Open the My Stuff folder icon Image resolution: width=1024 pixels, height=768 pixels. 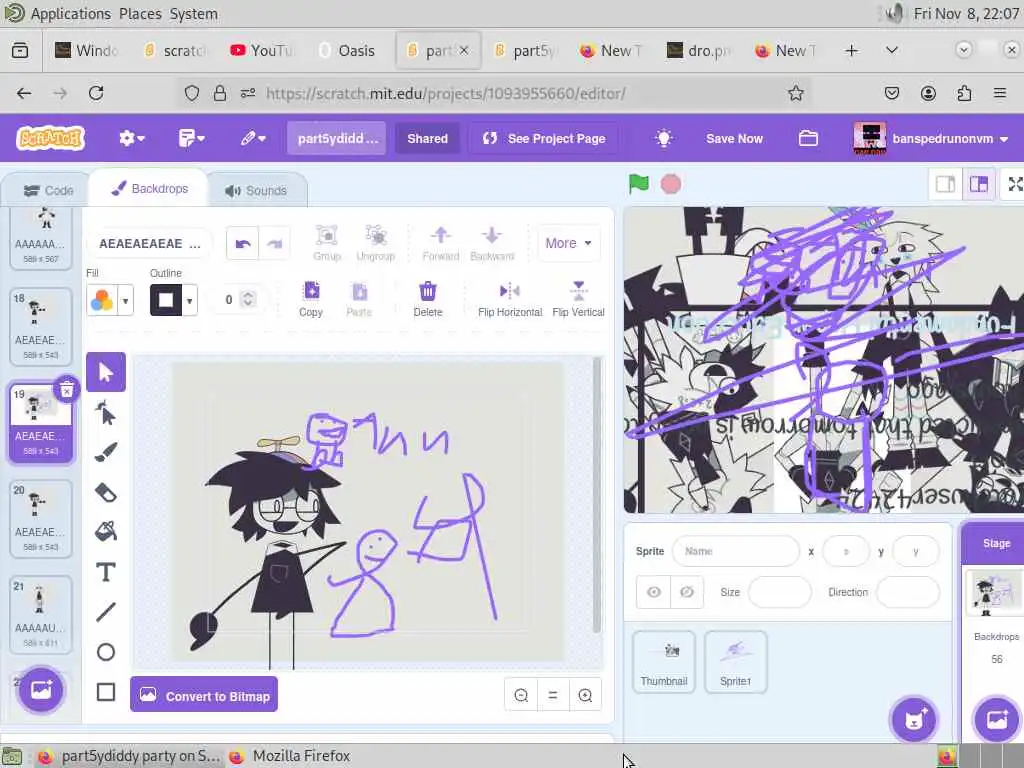coord(808,138)
